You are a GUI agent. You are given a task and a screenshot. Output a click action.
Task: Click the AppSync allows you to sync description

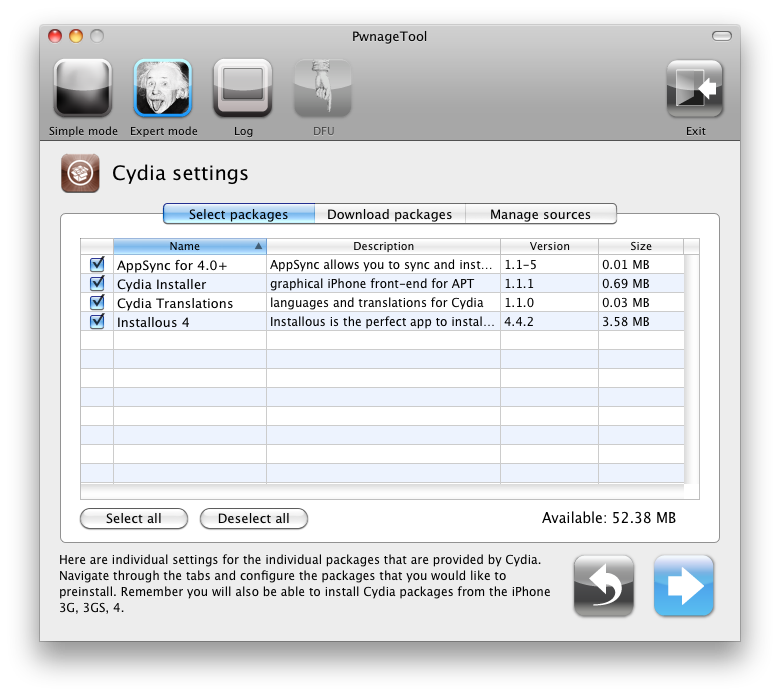[381, 265]
